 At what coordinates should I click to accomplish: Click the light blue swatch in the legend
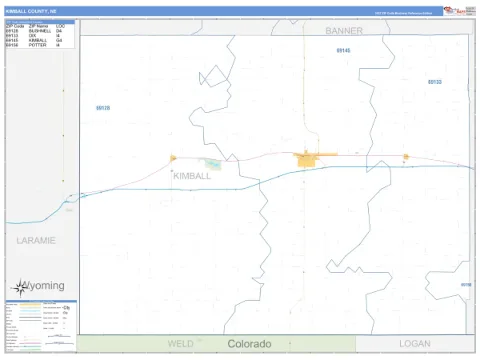[30, 311]
